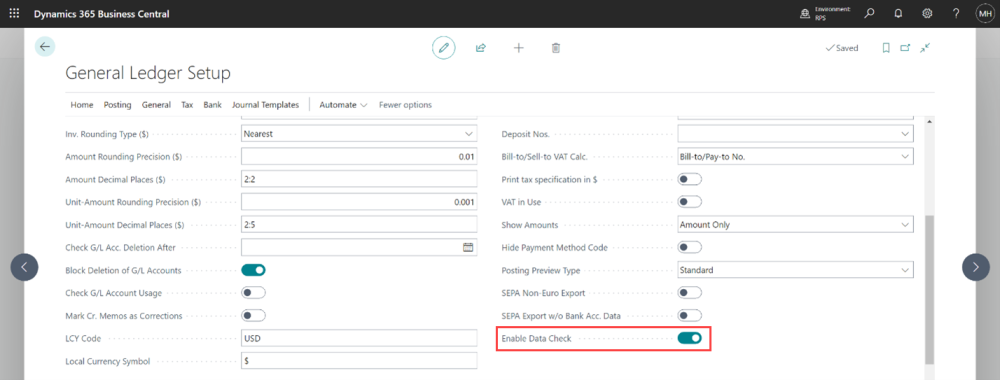Image resolution: width=1000 pixels, height=380 pixels.
Task: Toggle Check G/L Account Usage
Action: tap(253, 293)
